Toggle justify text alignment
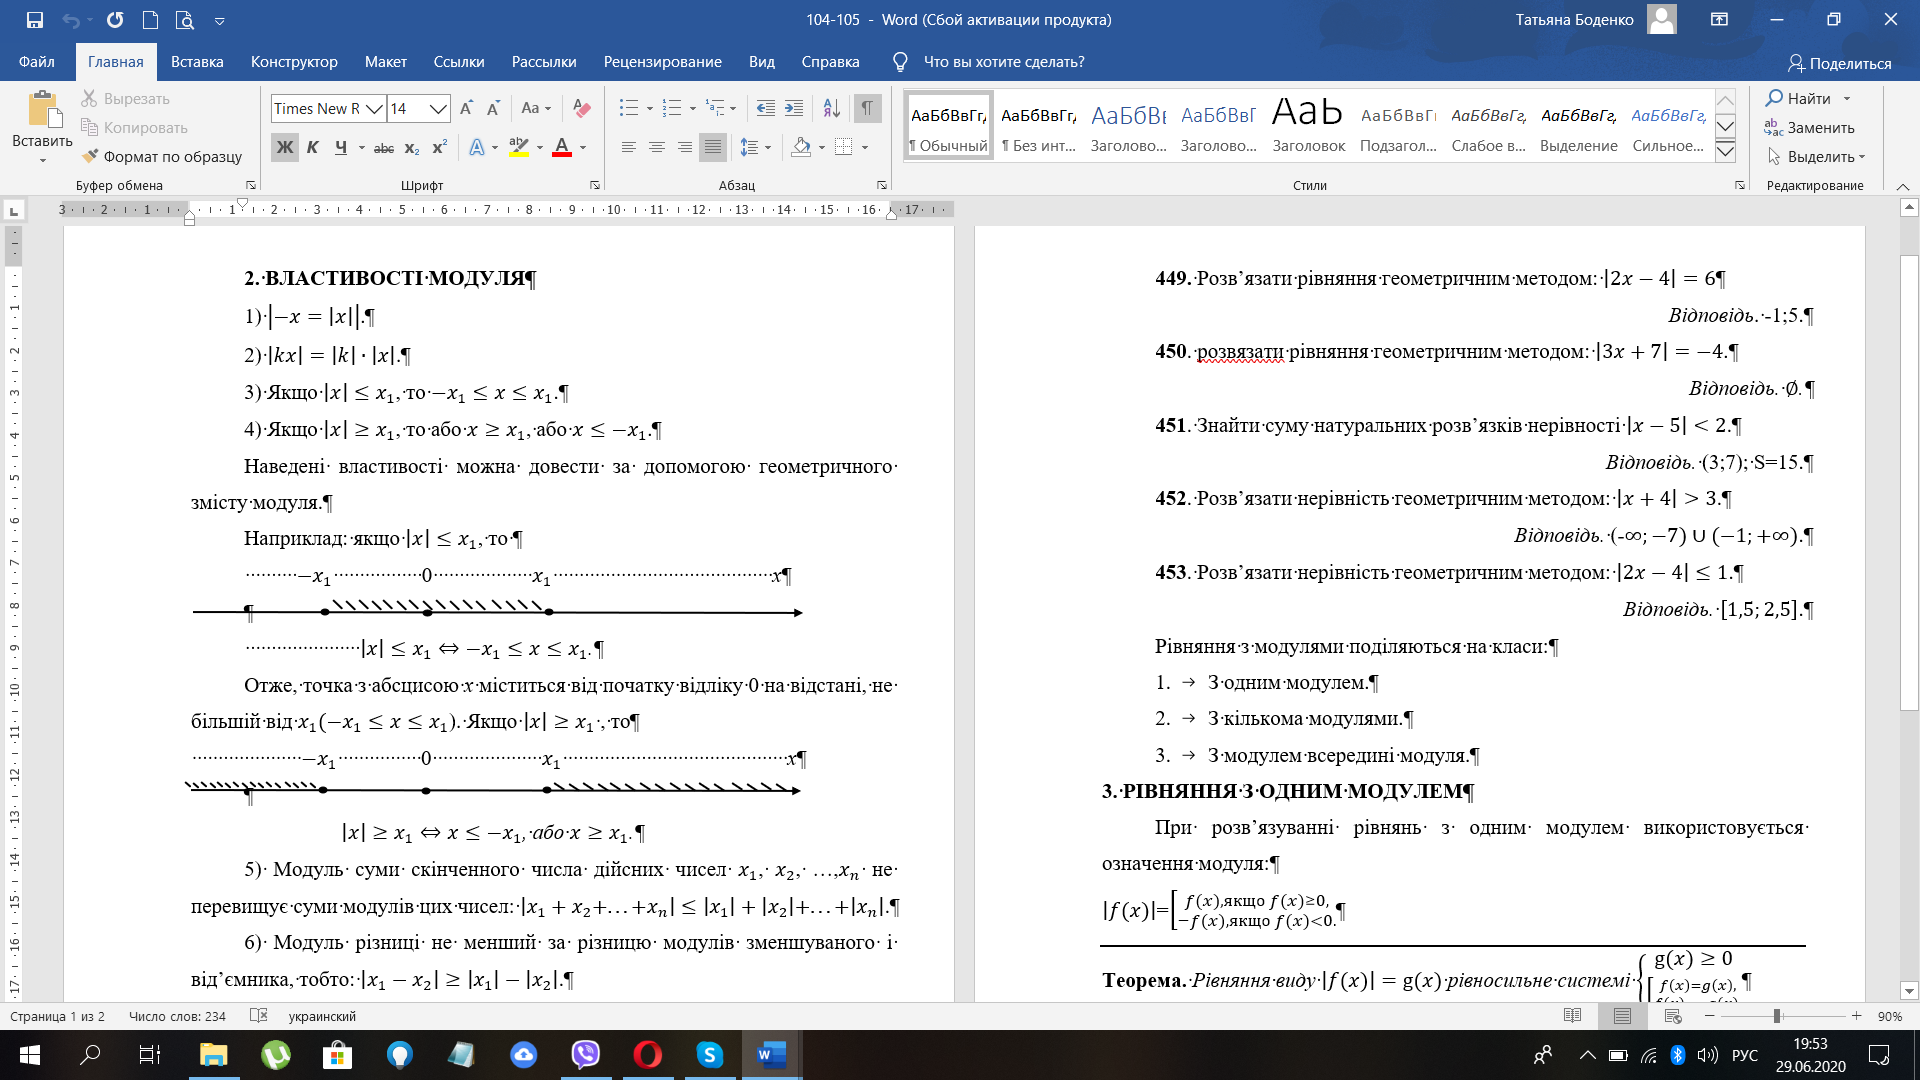Image resolution: width=1920 pixels, height=1080 pixels. [x=713, y=147]
